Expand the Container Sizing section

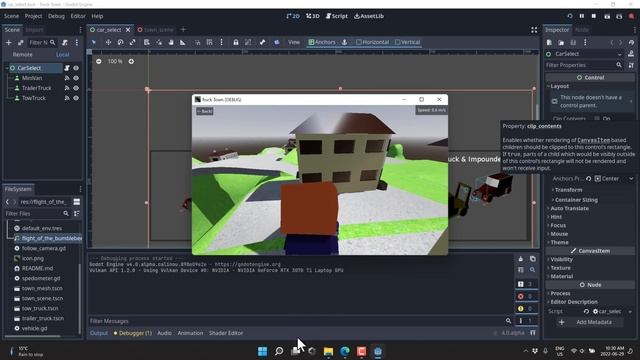(x=576, y=200)
